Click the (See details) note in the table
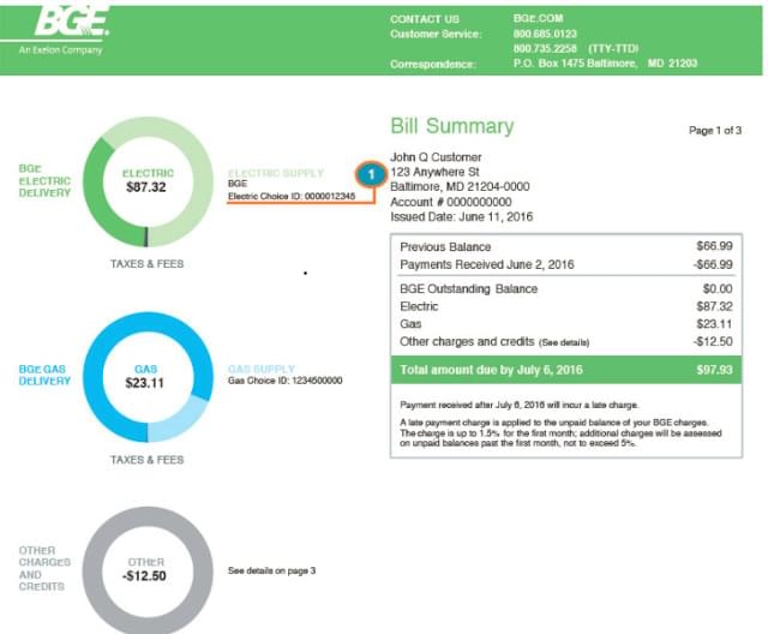This screenshot has width=768, height=634. pos(564,342)
